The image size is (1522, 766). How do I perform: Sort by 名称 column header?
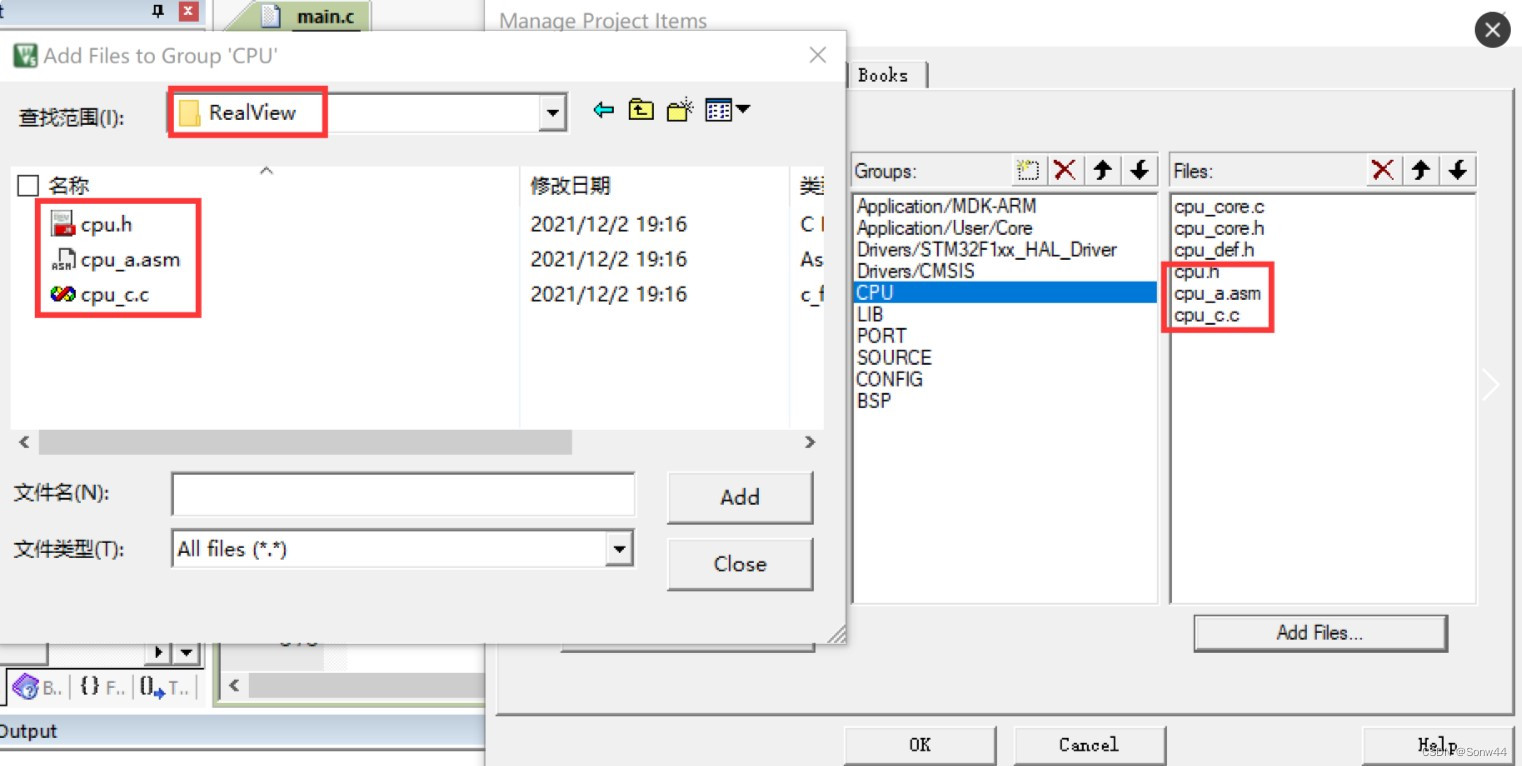coord(69,185)
